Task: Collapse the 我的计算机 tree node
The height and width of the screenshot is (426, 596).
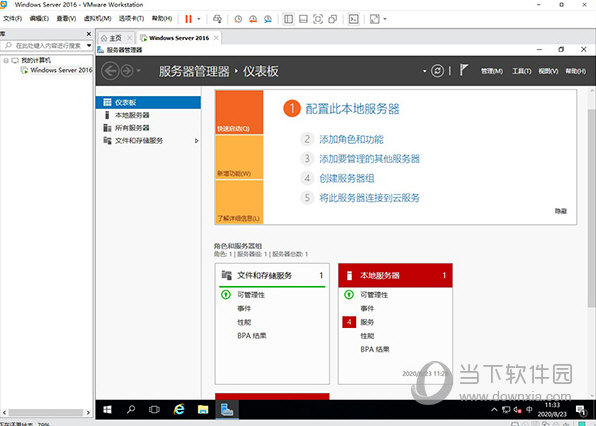Action: click(x=6, y=60)
